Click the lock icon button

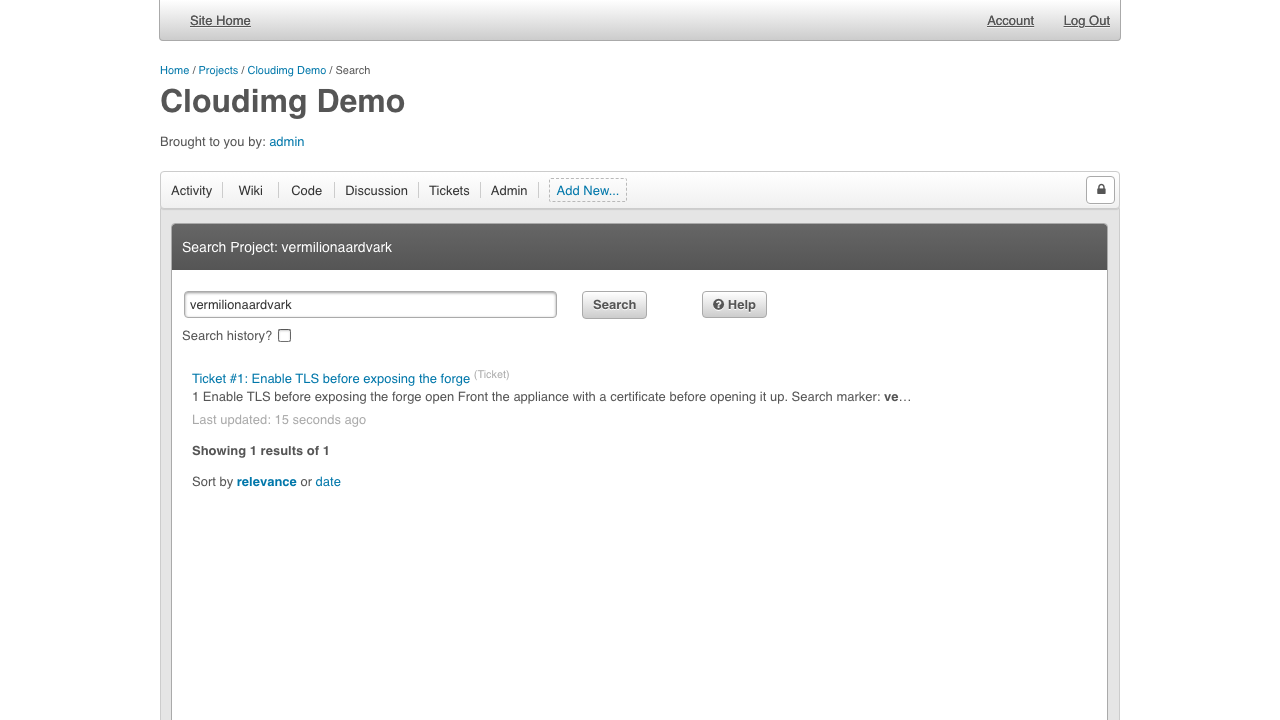pos(1100,189)
